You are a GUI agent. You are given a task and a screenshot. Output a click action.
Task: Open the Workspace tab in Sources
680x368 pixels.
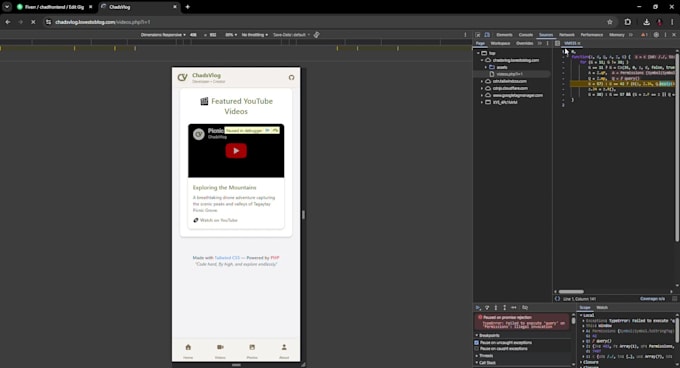pyautogui.click(x=500, y=43)
